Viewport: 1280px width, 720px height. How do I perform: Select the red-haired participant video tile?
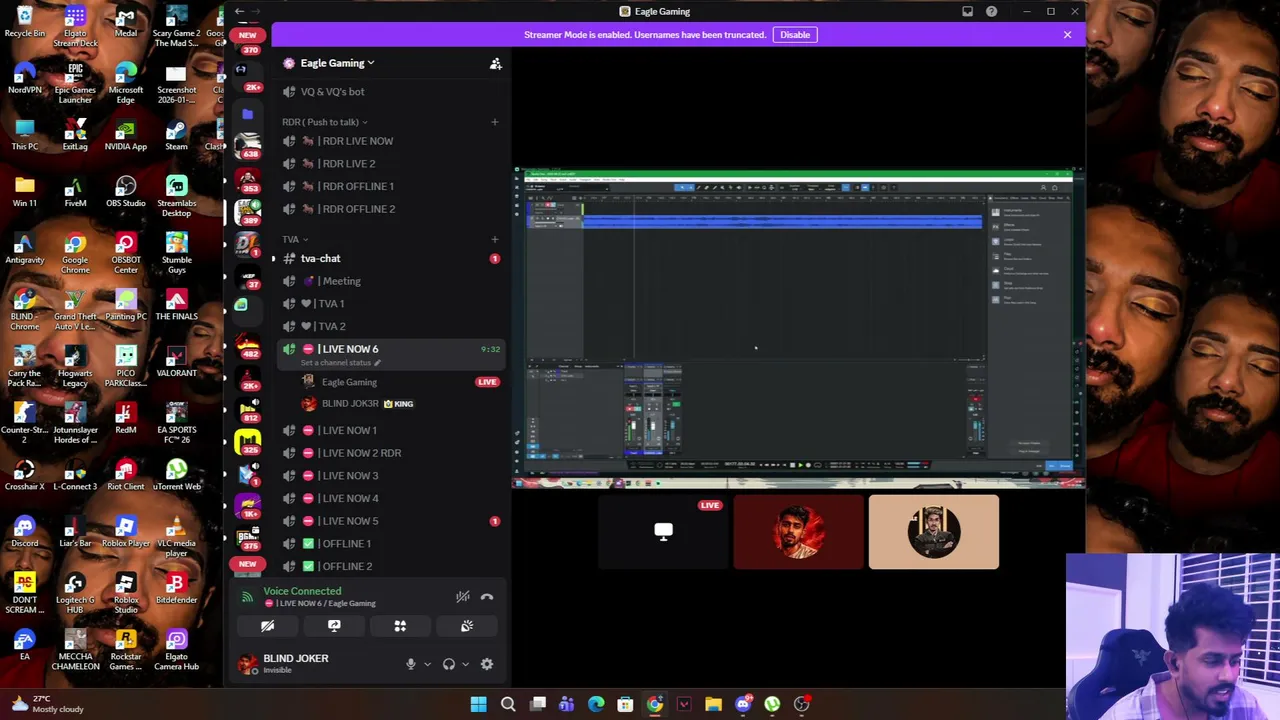tap(798, 532)
